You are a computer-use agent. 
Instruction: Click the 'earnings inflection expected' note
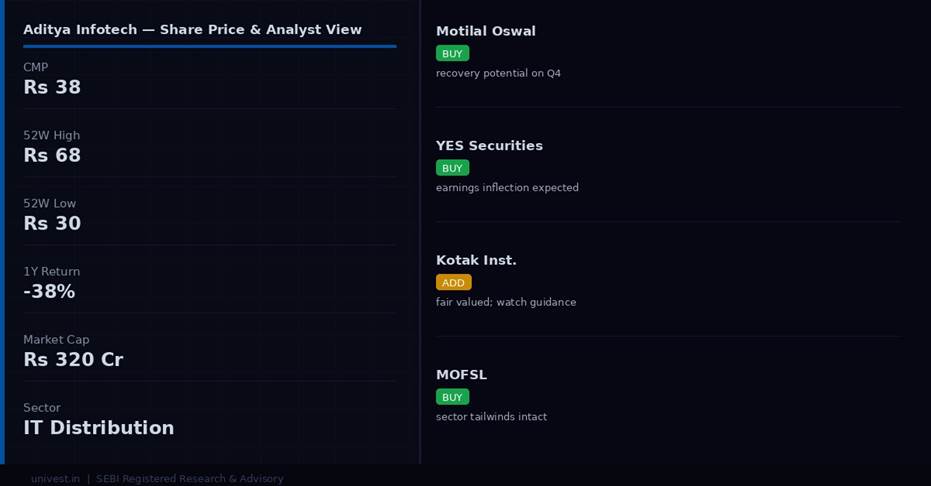tap(507, 188)
